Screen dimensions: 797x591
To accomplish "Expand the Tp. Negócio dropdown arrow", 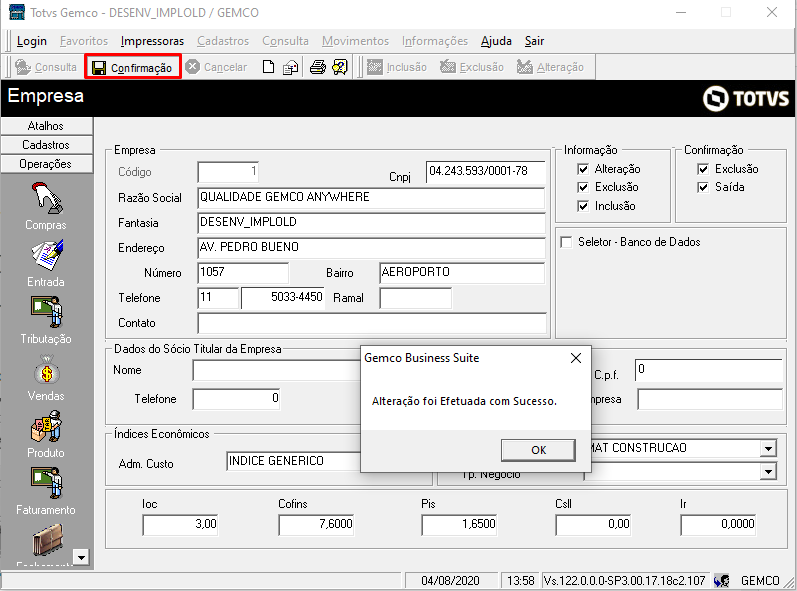I will coord(768,472).
